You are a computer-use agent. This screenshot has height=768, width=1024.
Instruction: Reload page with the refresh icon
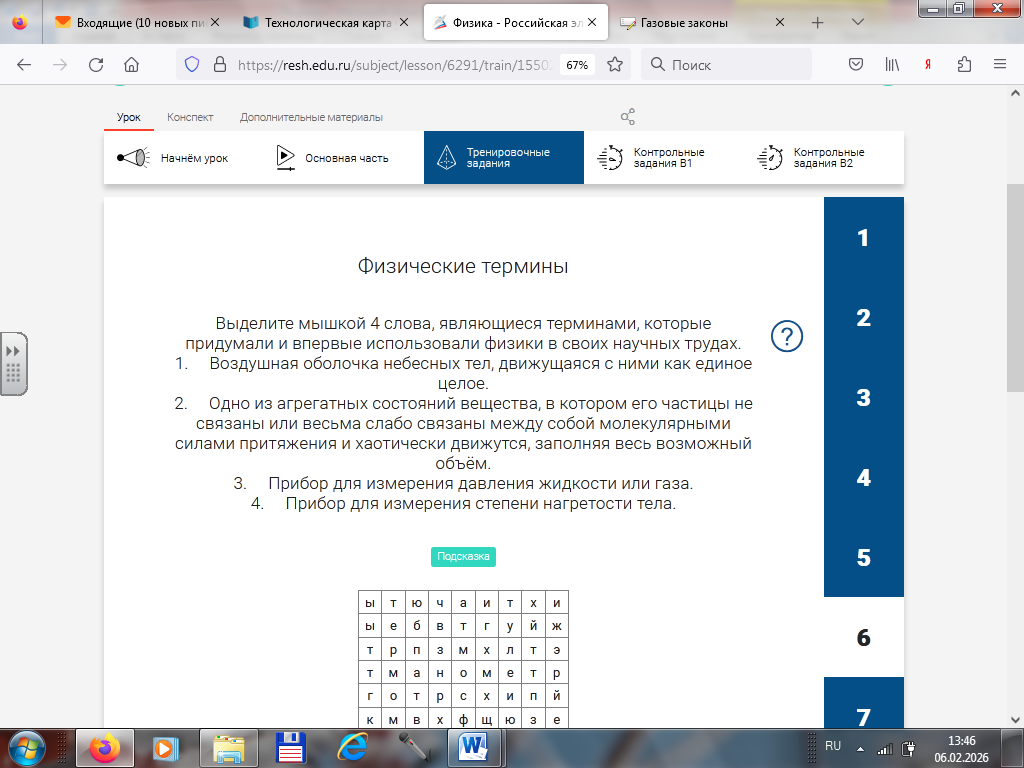(96, 65)
